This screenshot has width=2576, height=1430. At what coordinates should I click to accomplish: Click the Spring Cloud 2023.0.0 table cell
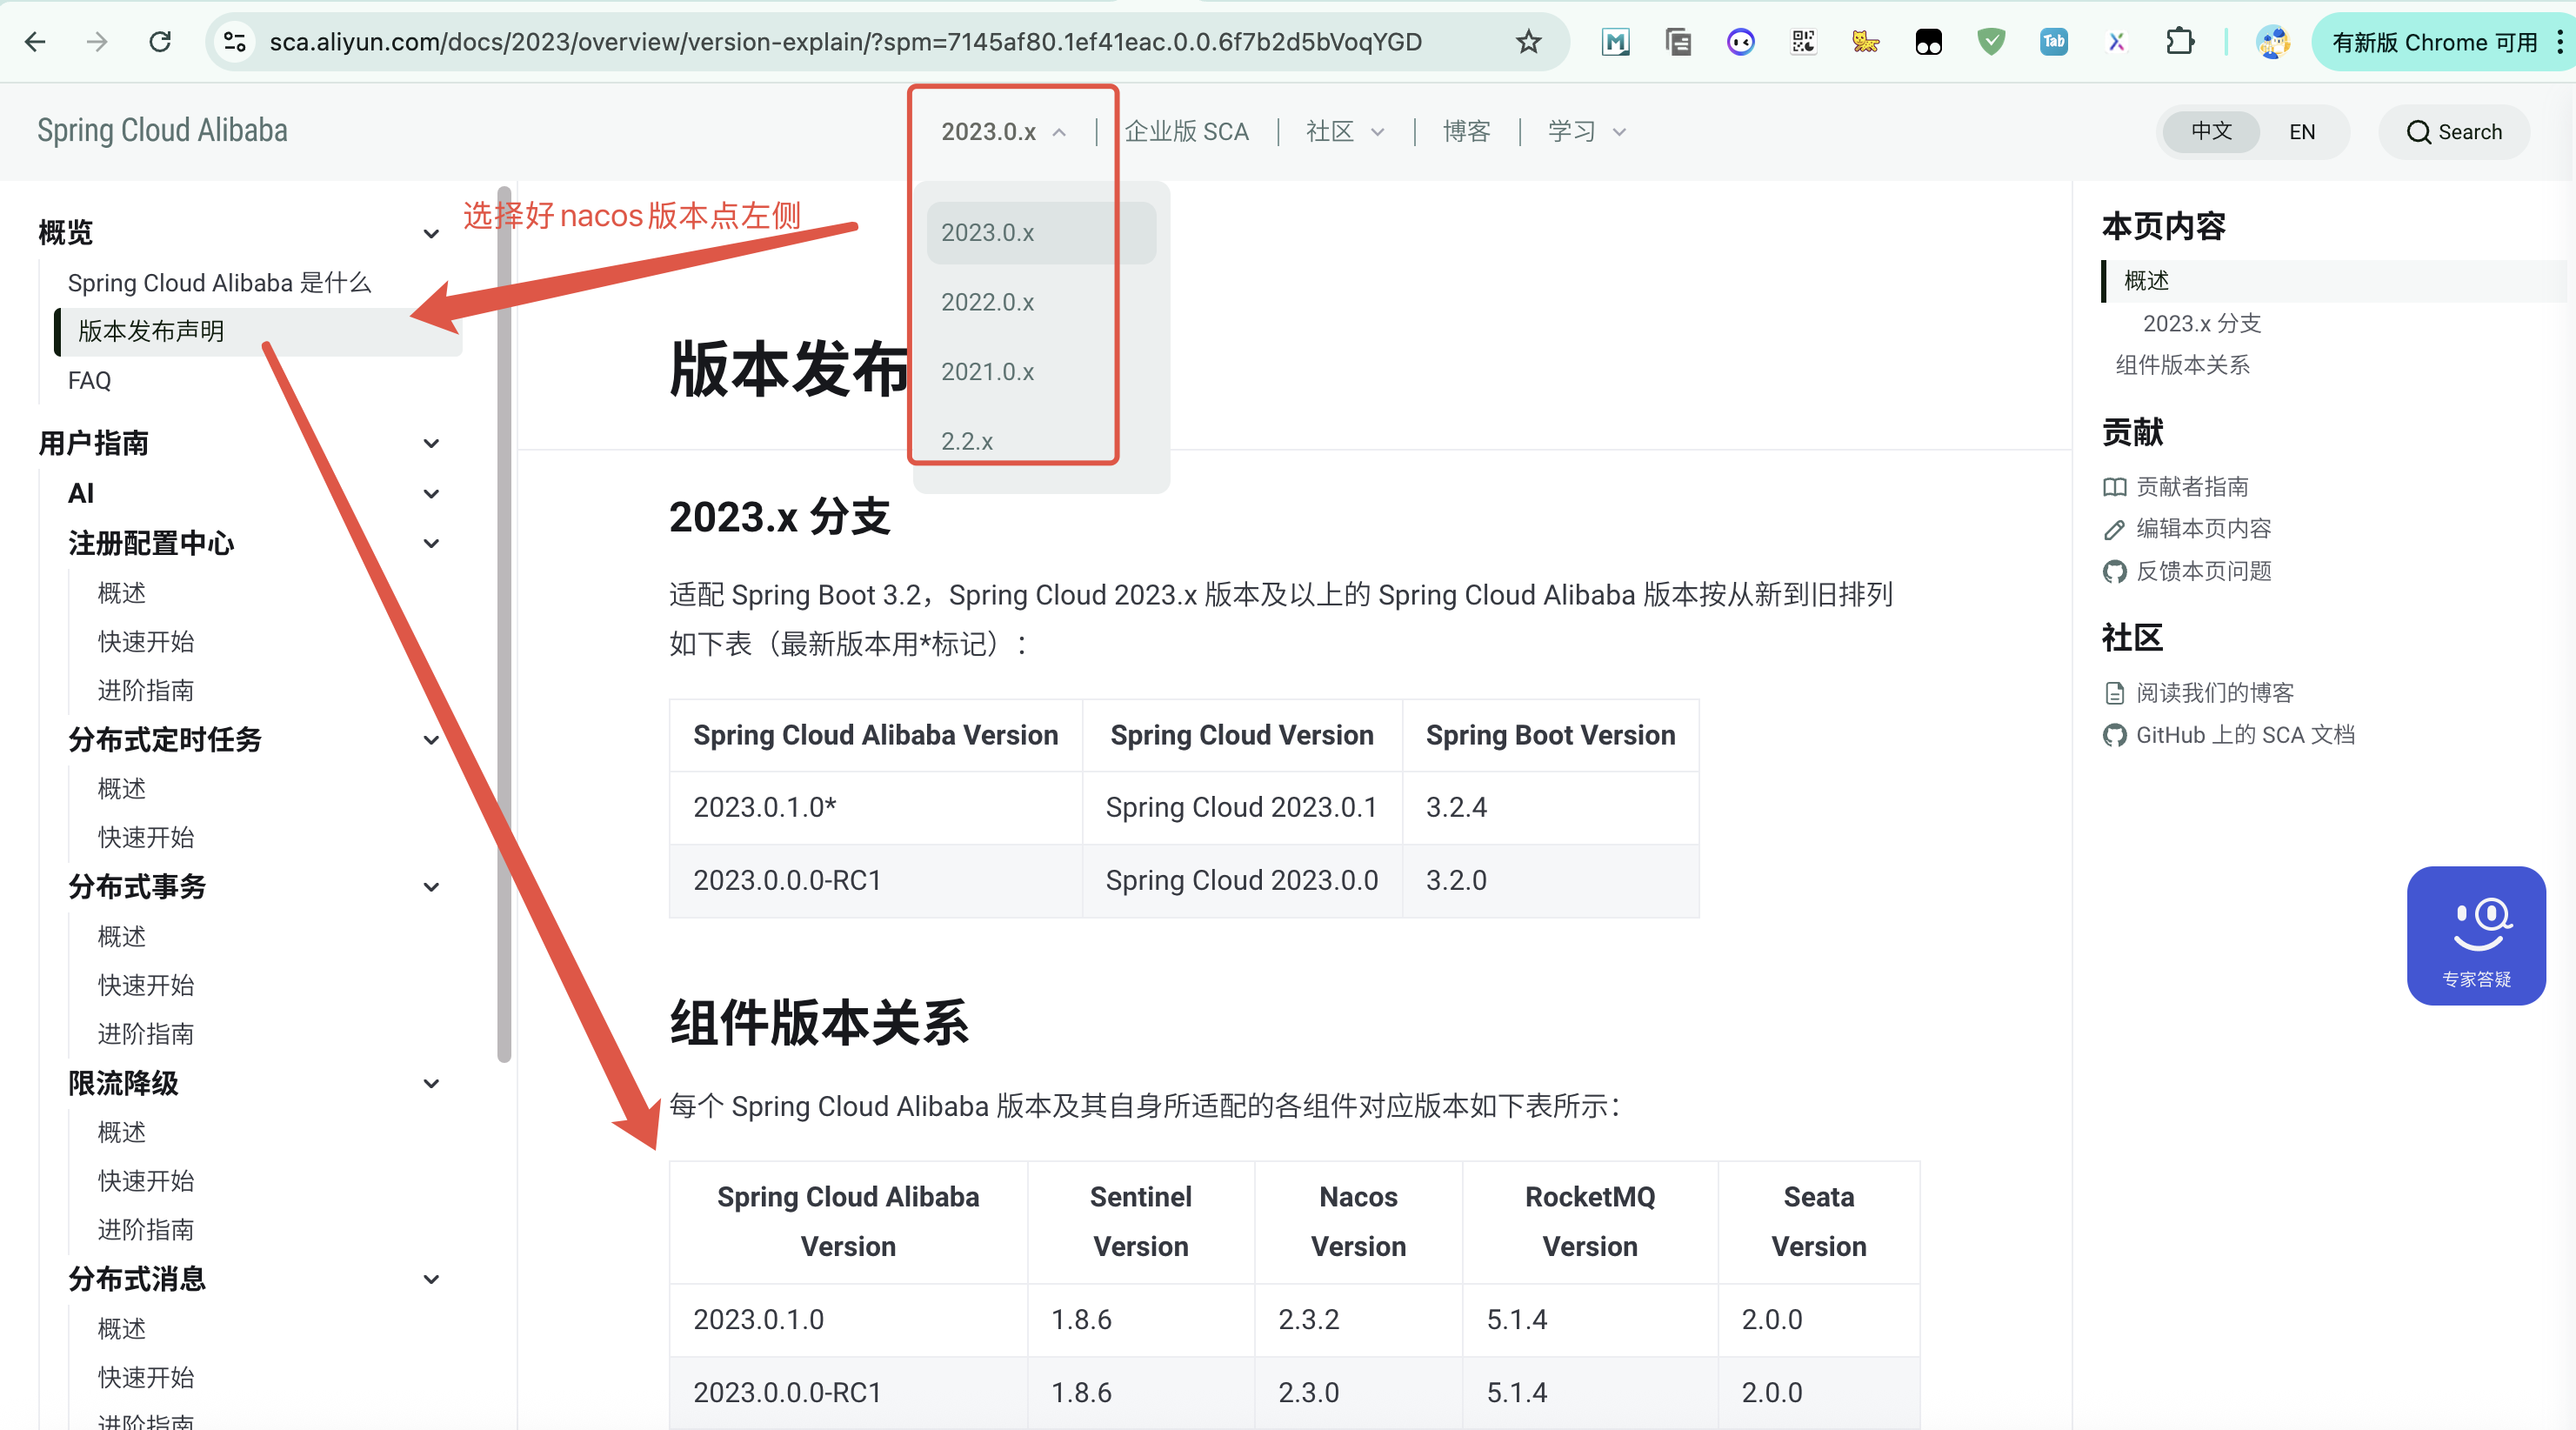click(1242, 880)
